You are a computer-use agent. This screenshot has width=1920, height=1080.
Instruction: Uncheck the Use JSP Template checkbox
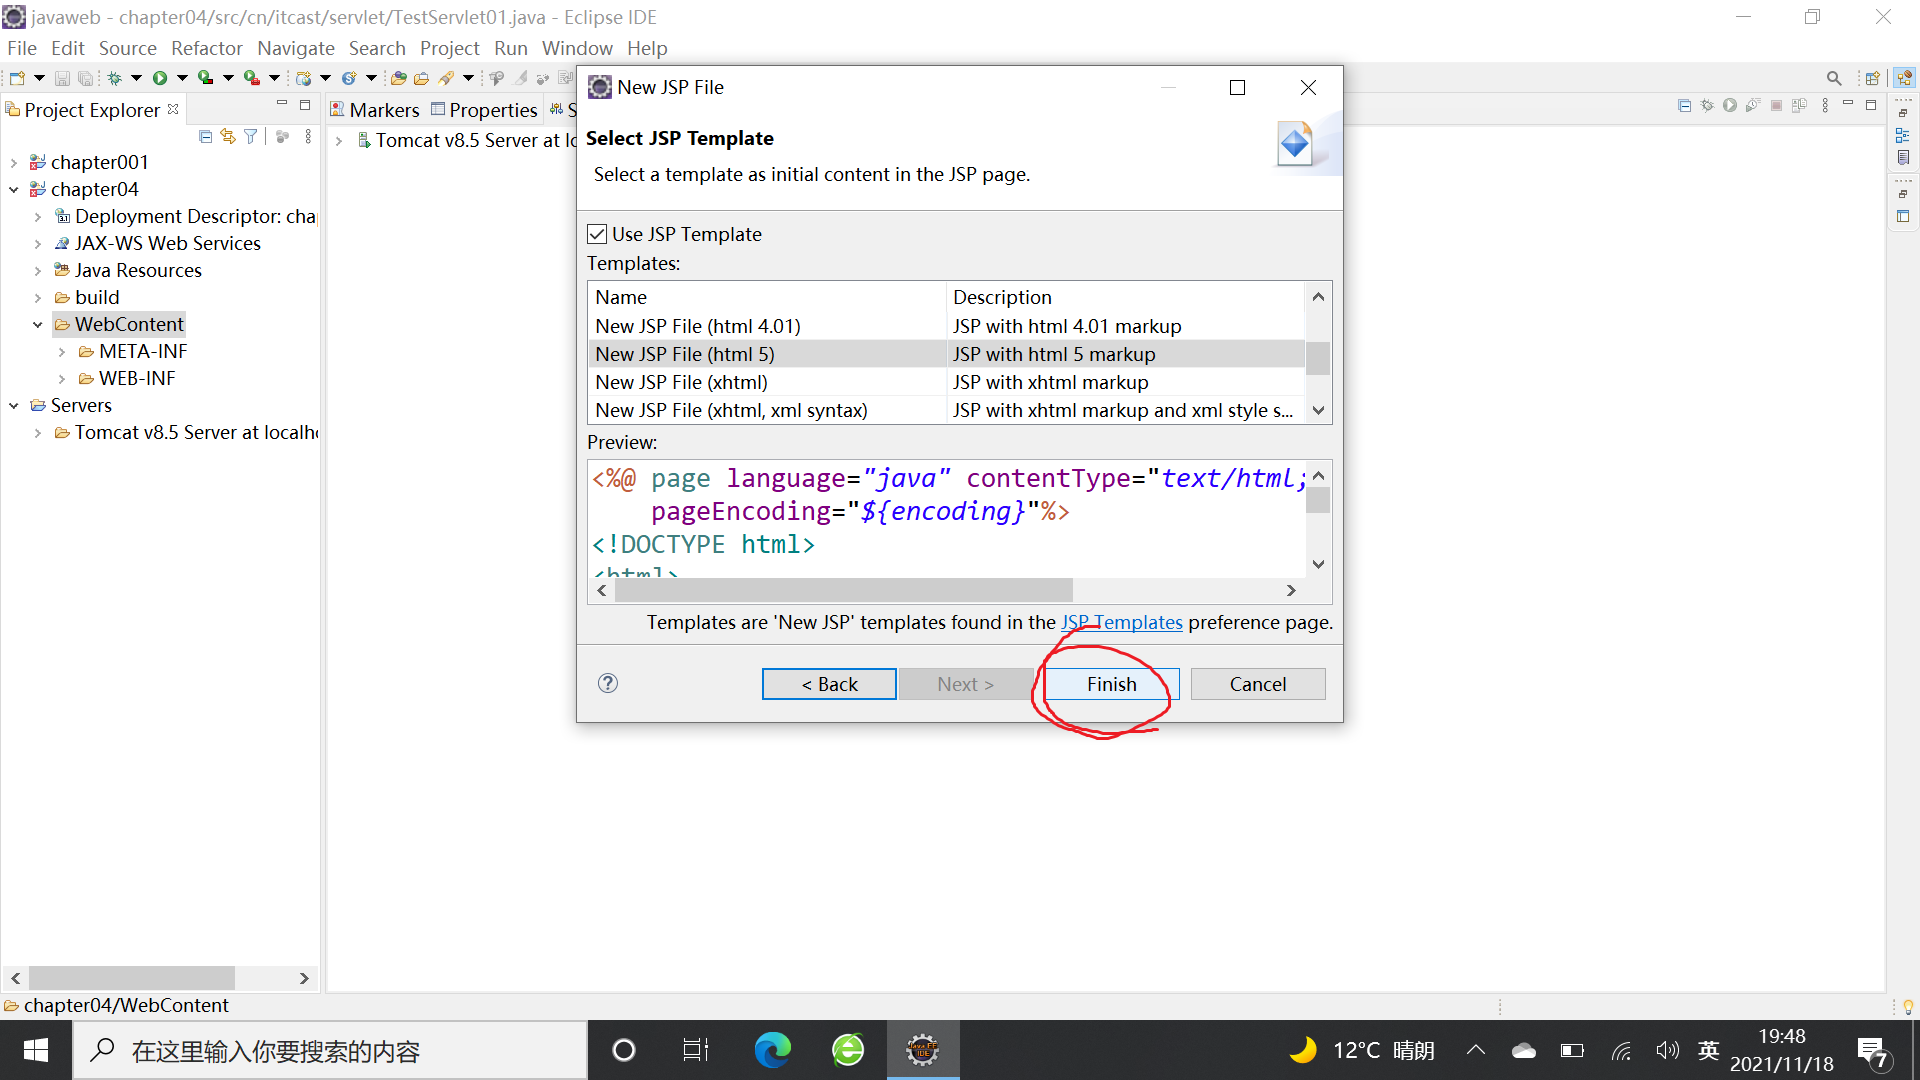(x=597, y=234)
